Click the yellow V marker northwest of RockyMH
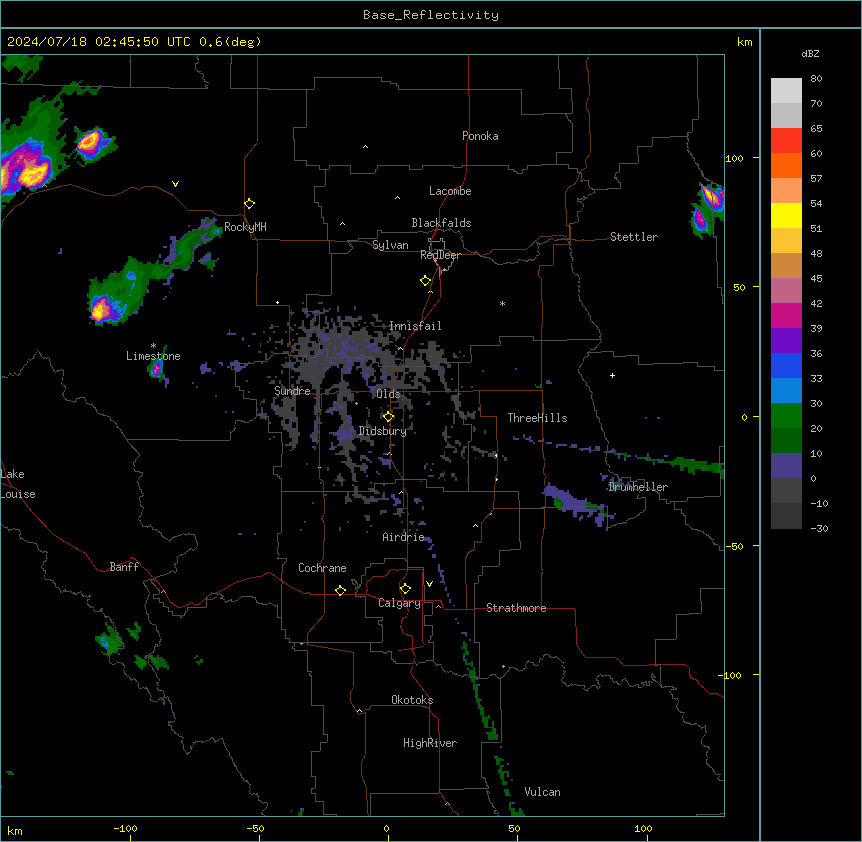The image size is (862, 842). [175, 184]
